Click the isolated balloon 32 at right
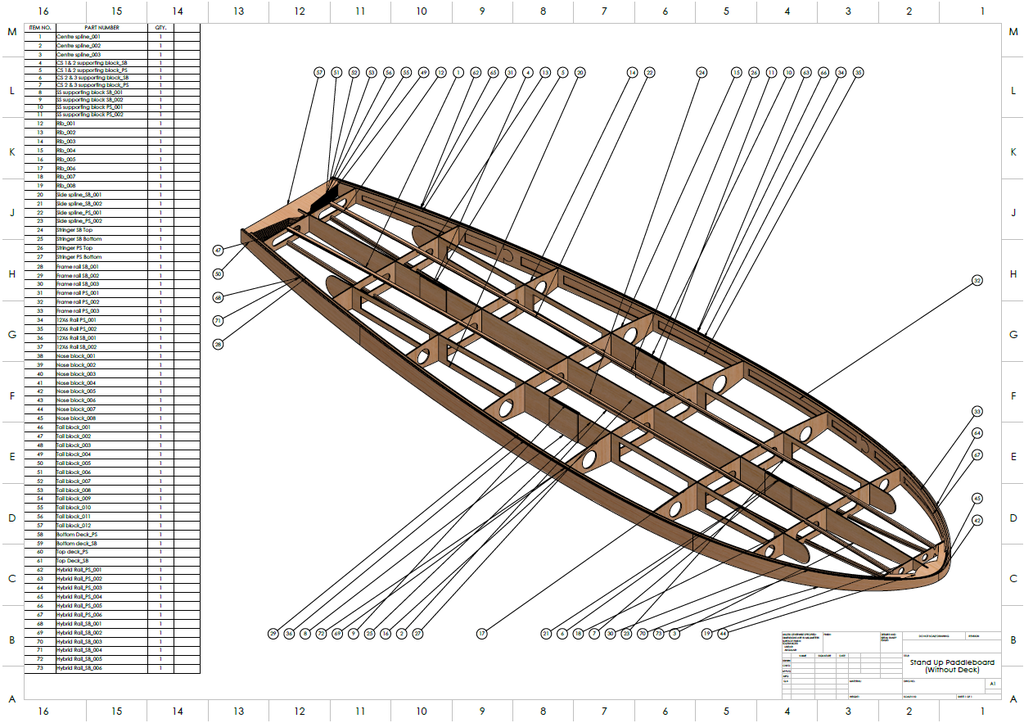 (x=977, y=281)
